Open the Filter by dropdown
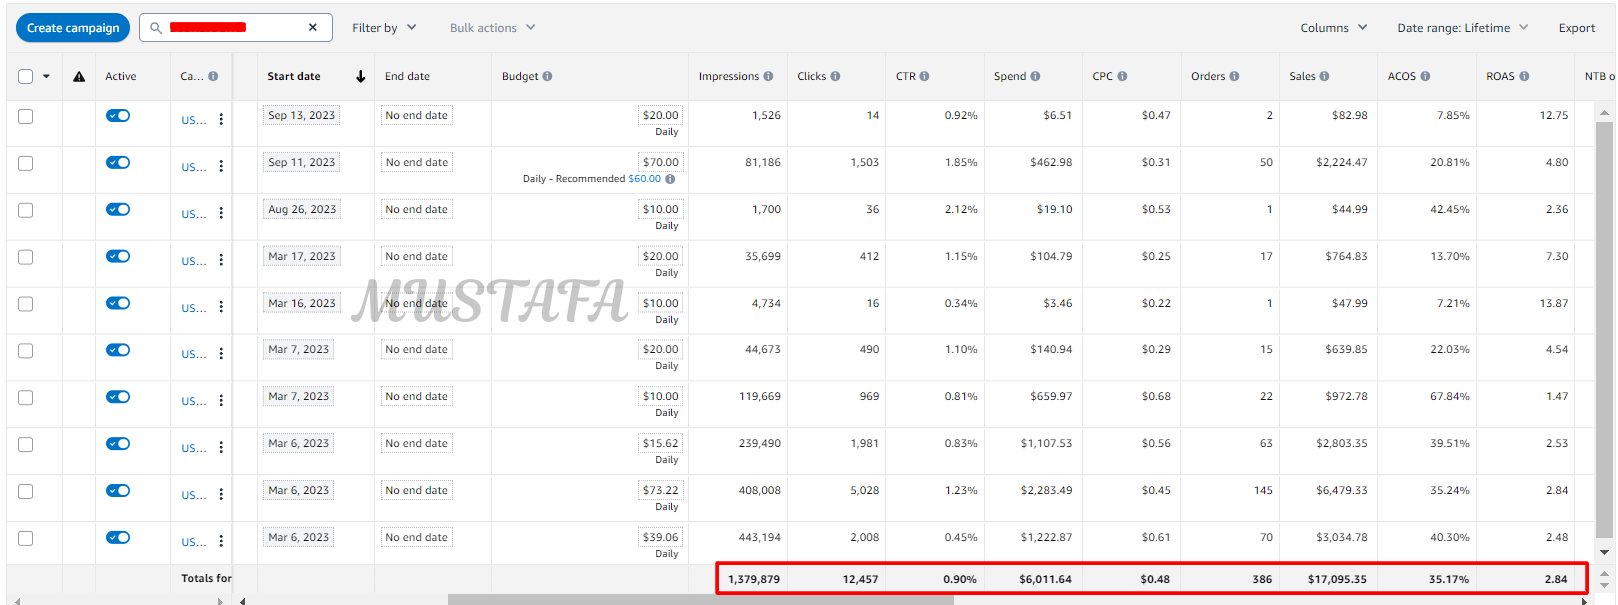Image resolution: width=1618 pixels, height=605 pixels. coord(384,28)
